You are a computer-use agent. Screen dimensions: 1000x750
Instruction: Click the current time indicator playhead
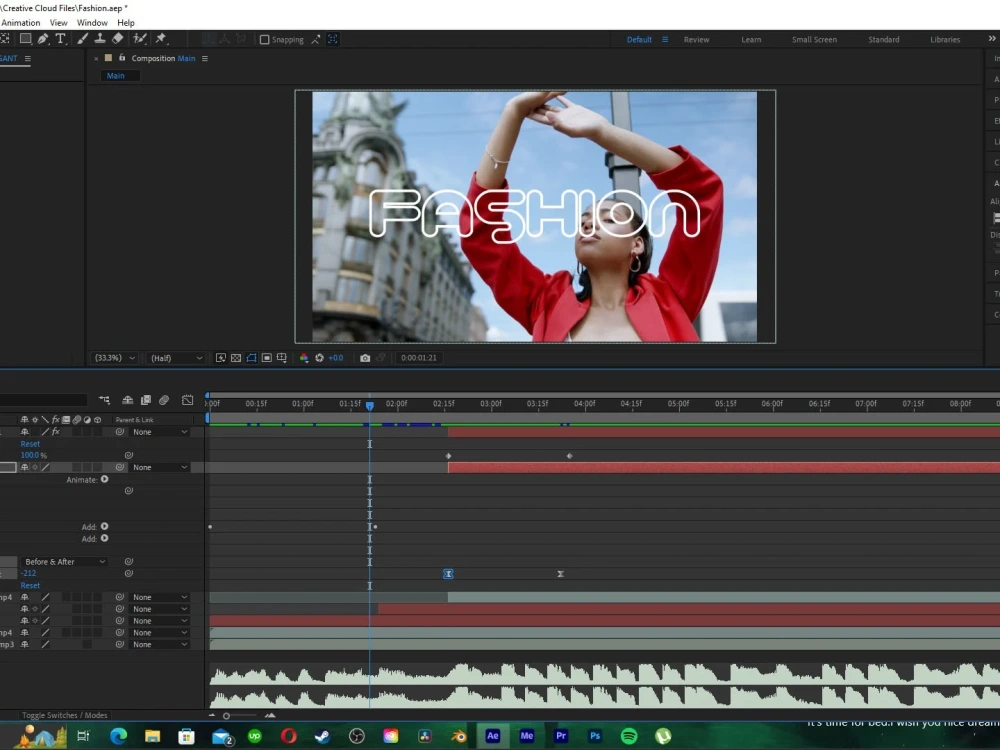click(369, 406)
